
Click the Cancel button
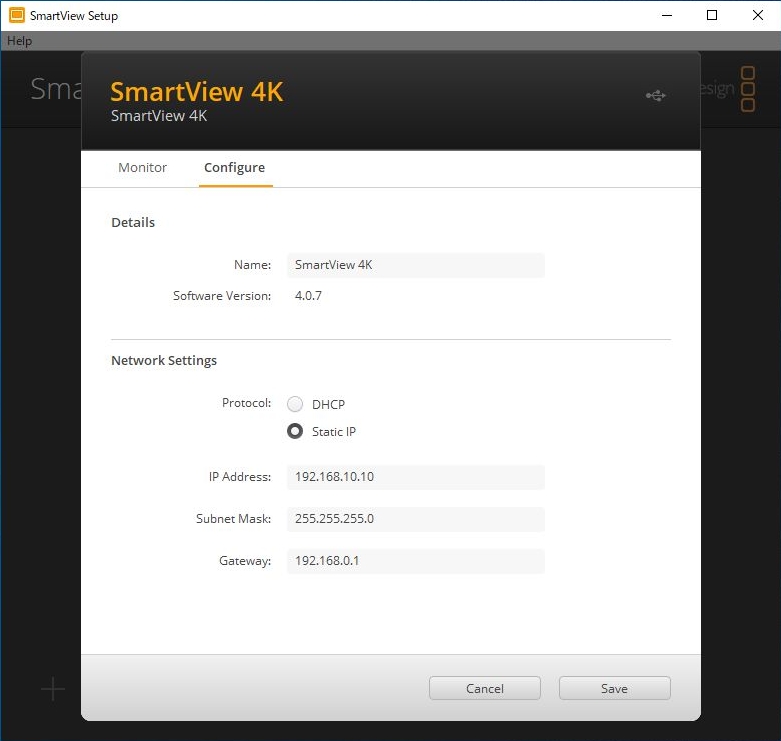point(485,688)
